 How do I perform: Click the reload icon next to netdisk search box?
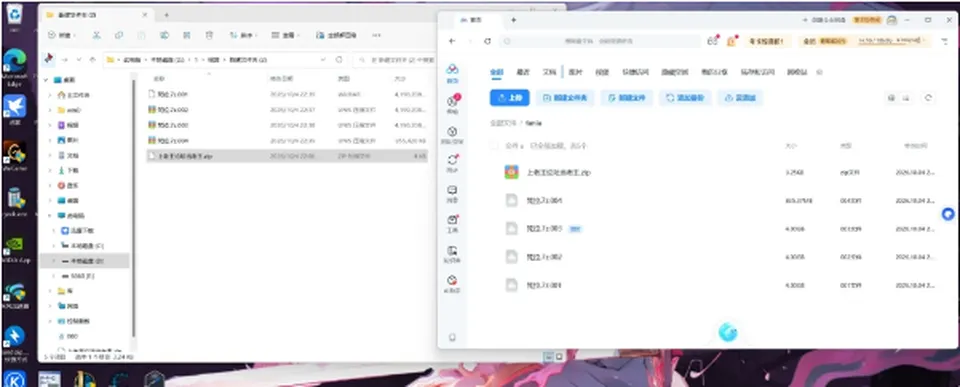point(487,41)
